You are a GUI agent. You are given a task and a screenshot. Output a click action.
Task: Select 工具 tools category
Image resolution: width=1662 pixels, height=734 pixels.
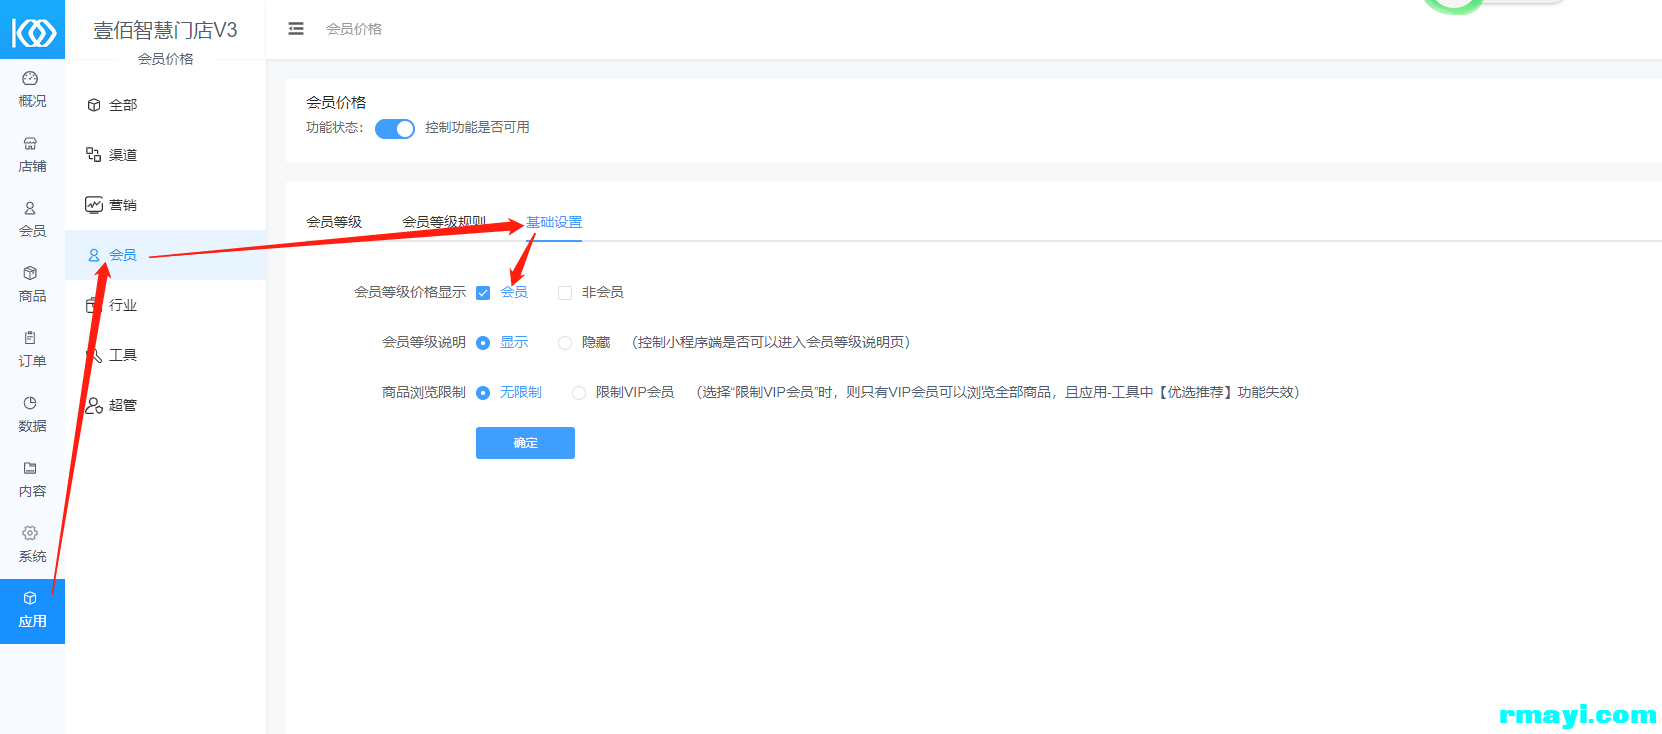[165, 355]
